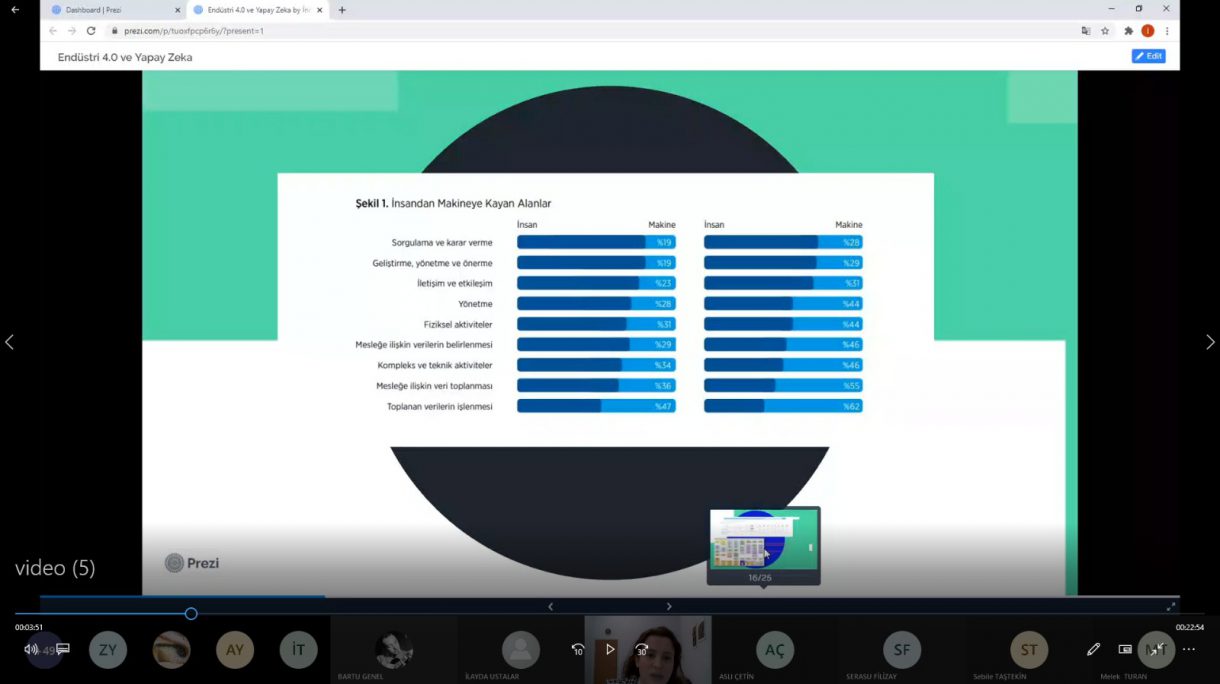
Task: Open a new browser tab
Action: coord(342,10)
